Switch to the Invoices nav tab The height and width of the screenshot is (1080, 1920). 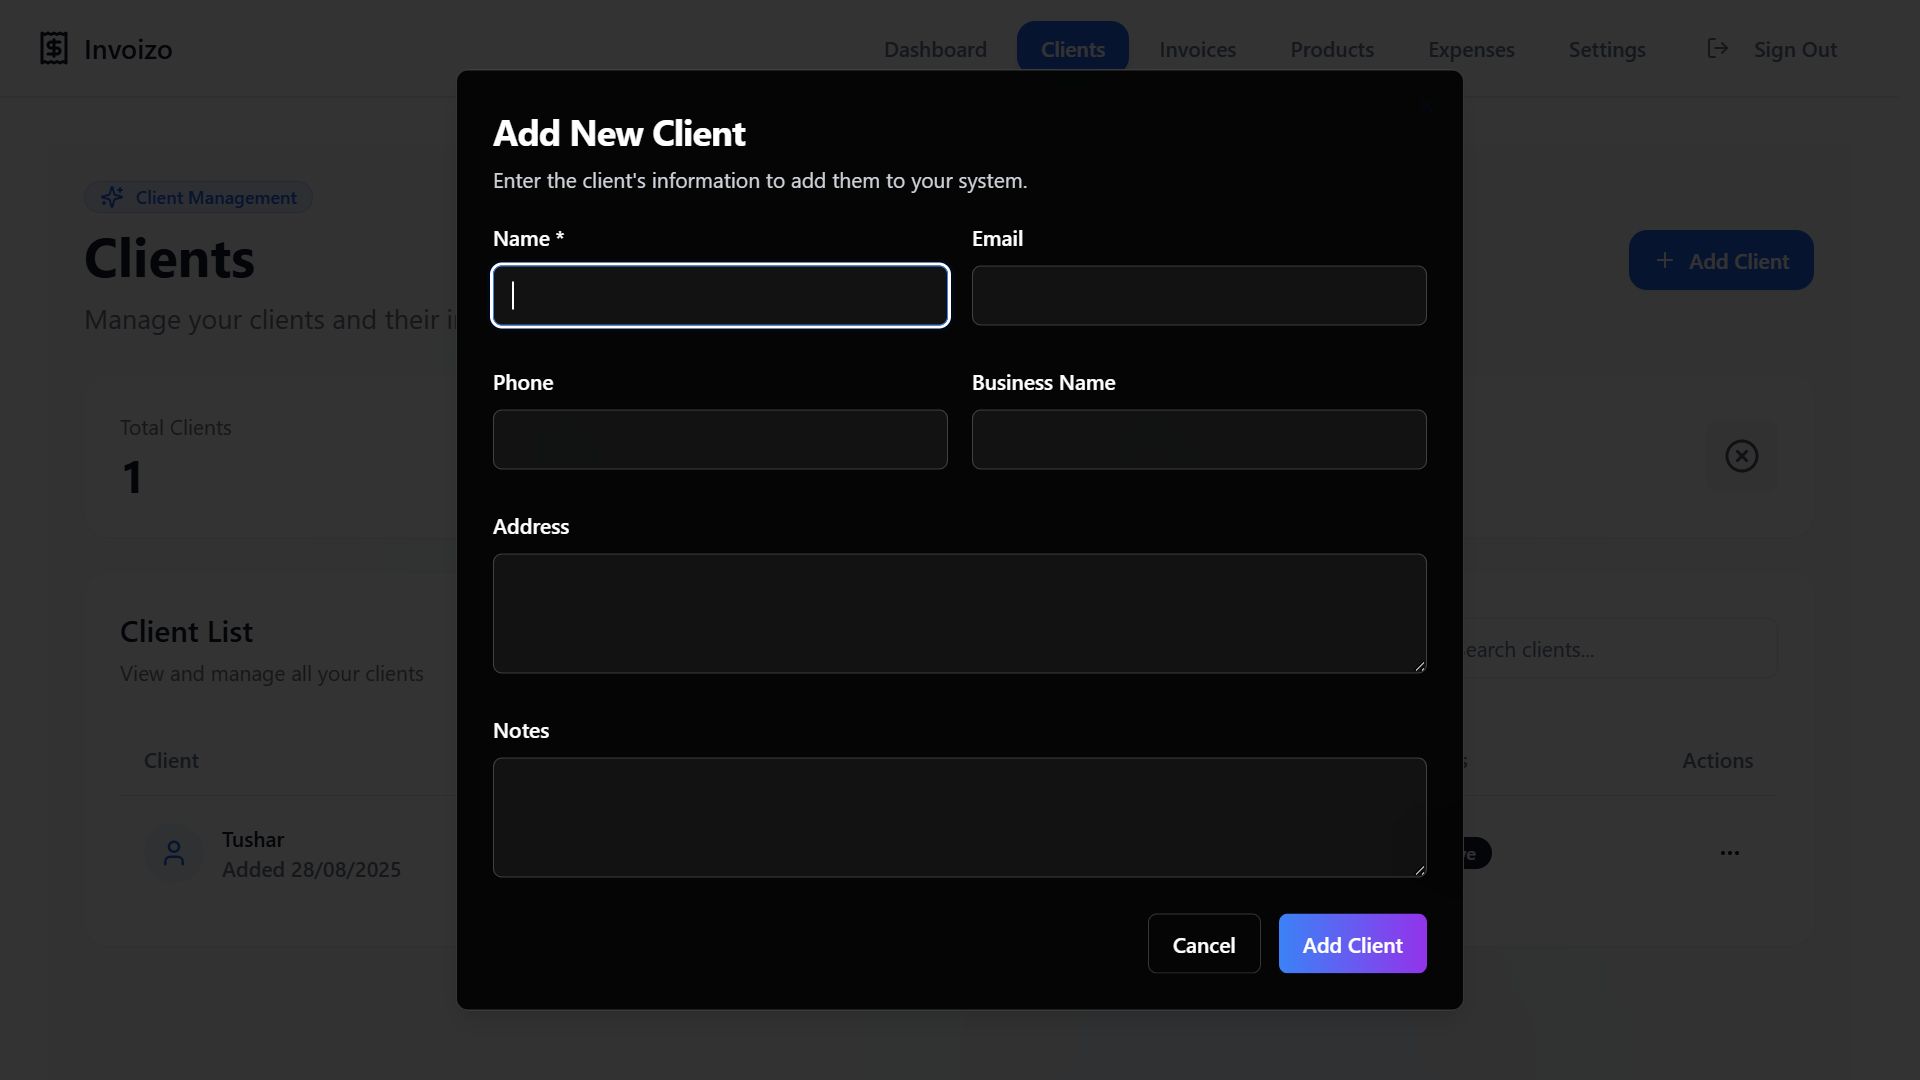(1197, 49)
